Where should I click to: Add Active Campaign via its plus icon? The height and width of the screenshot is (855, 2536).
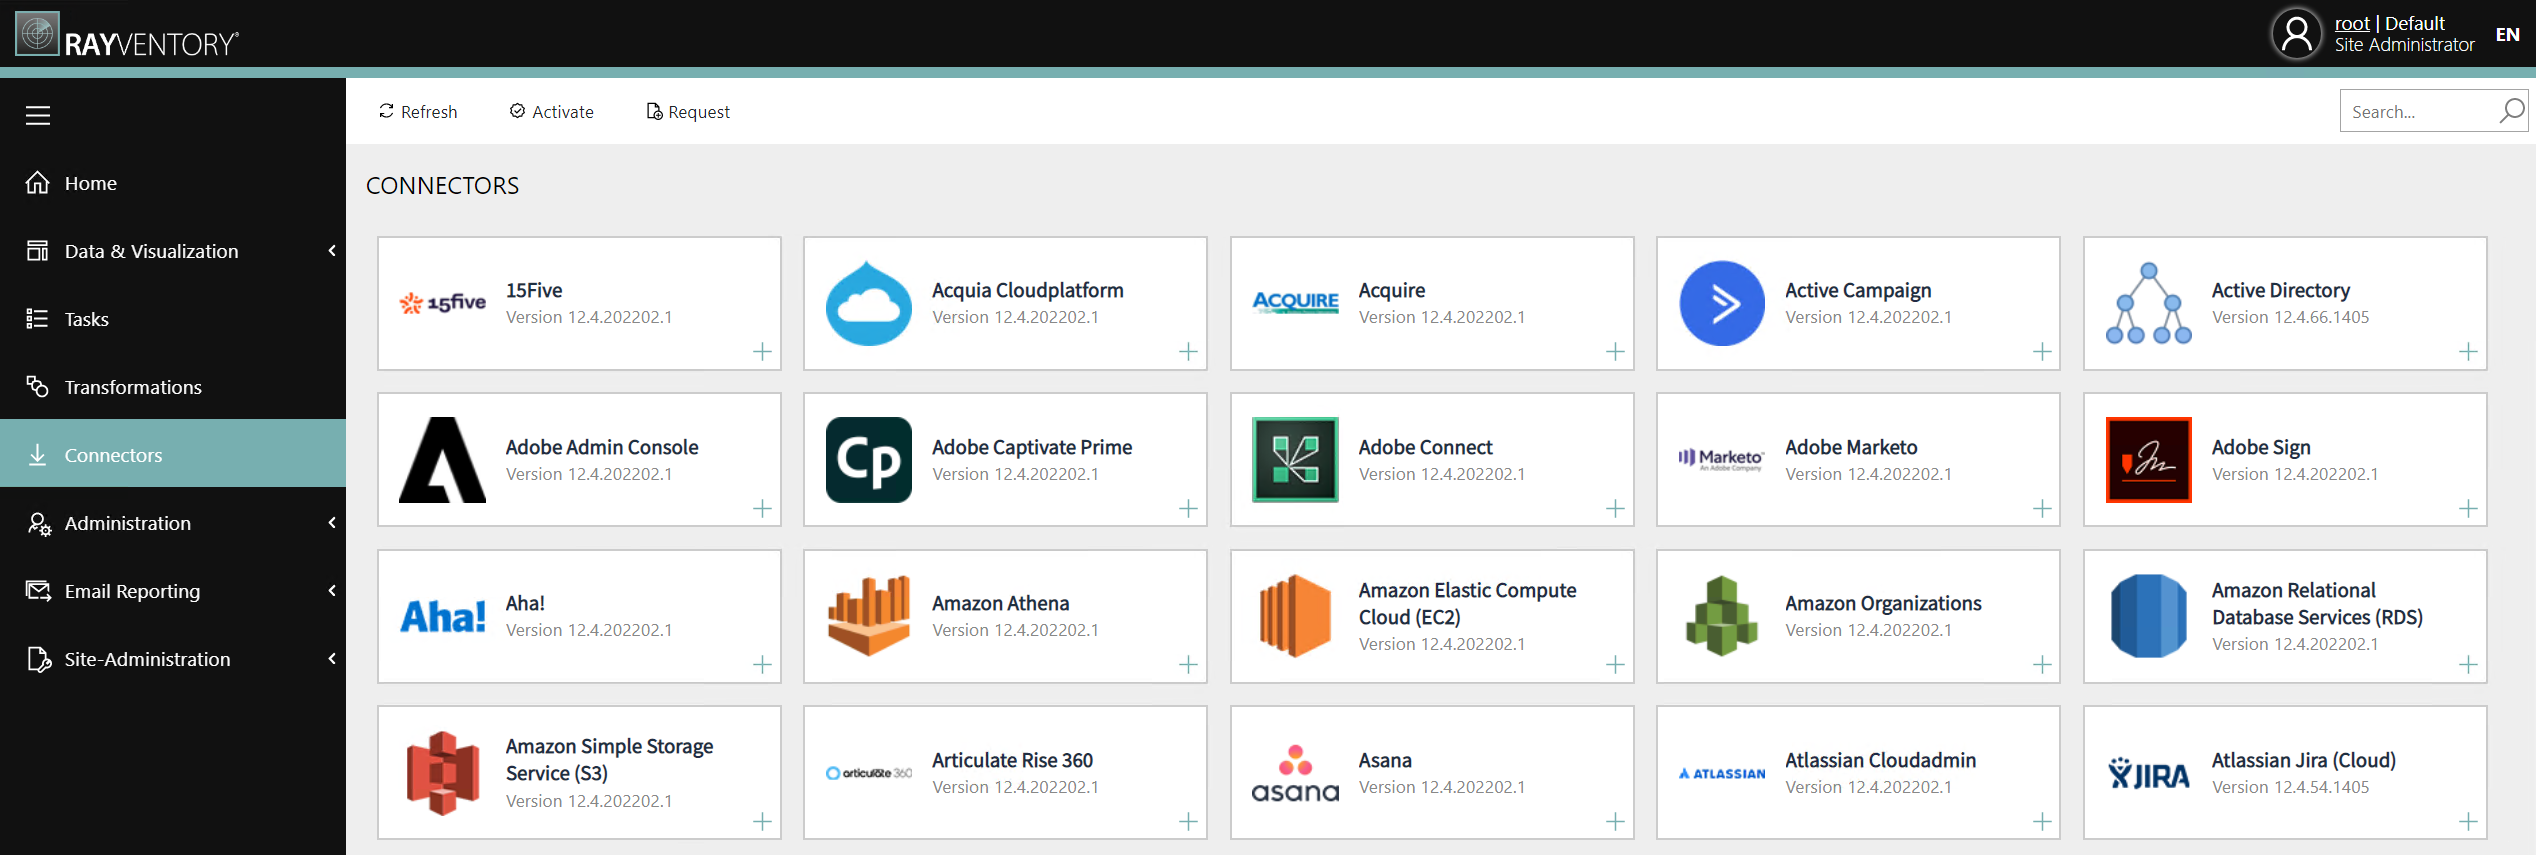click(2042, 352)
